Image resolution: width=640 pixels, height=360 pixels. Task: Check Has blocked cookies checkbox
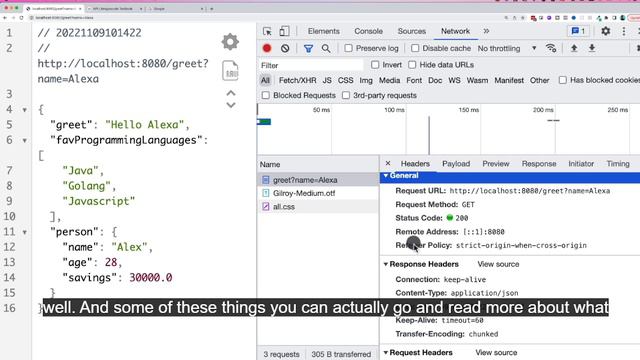[x=562, y=80]
